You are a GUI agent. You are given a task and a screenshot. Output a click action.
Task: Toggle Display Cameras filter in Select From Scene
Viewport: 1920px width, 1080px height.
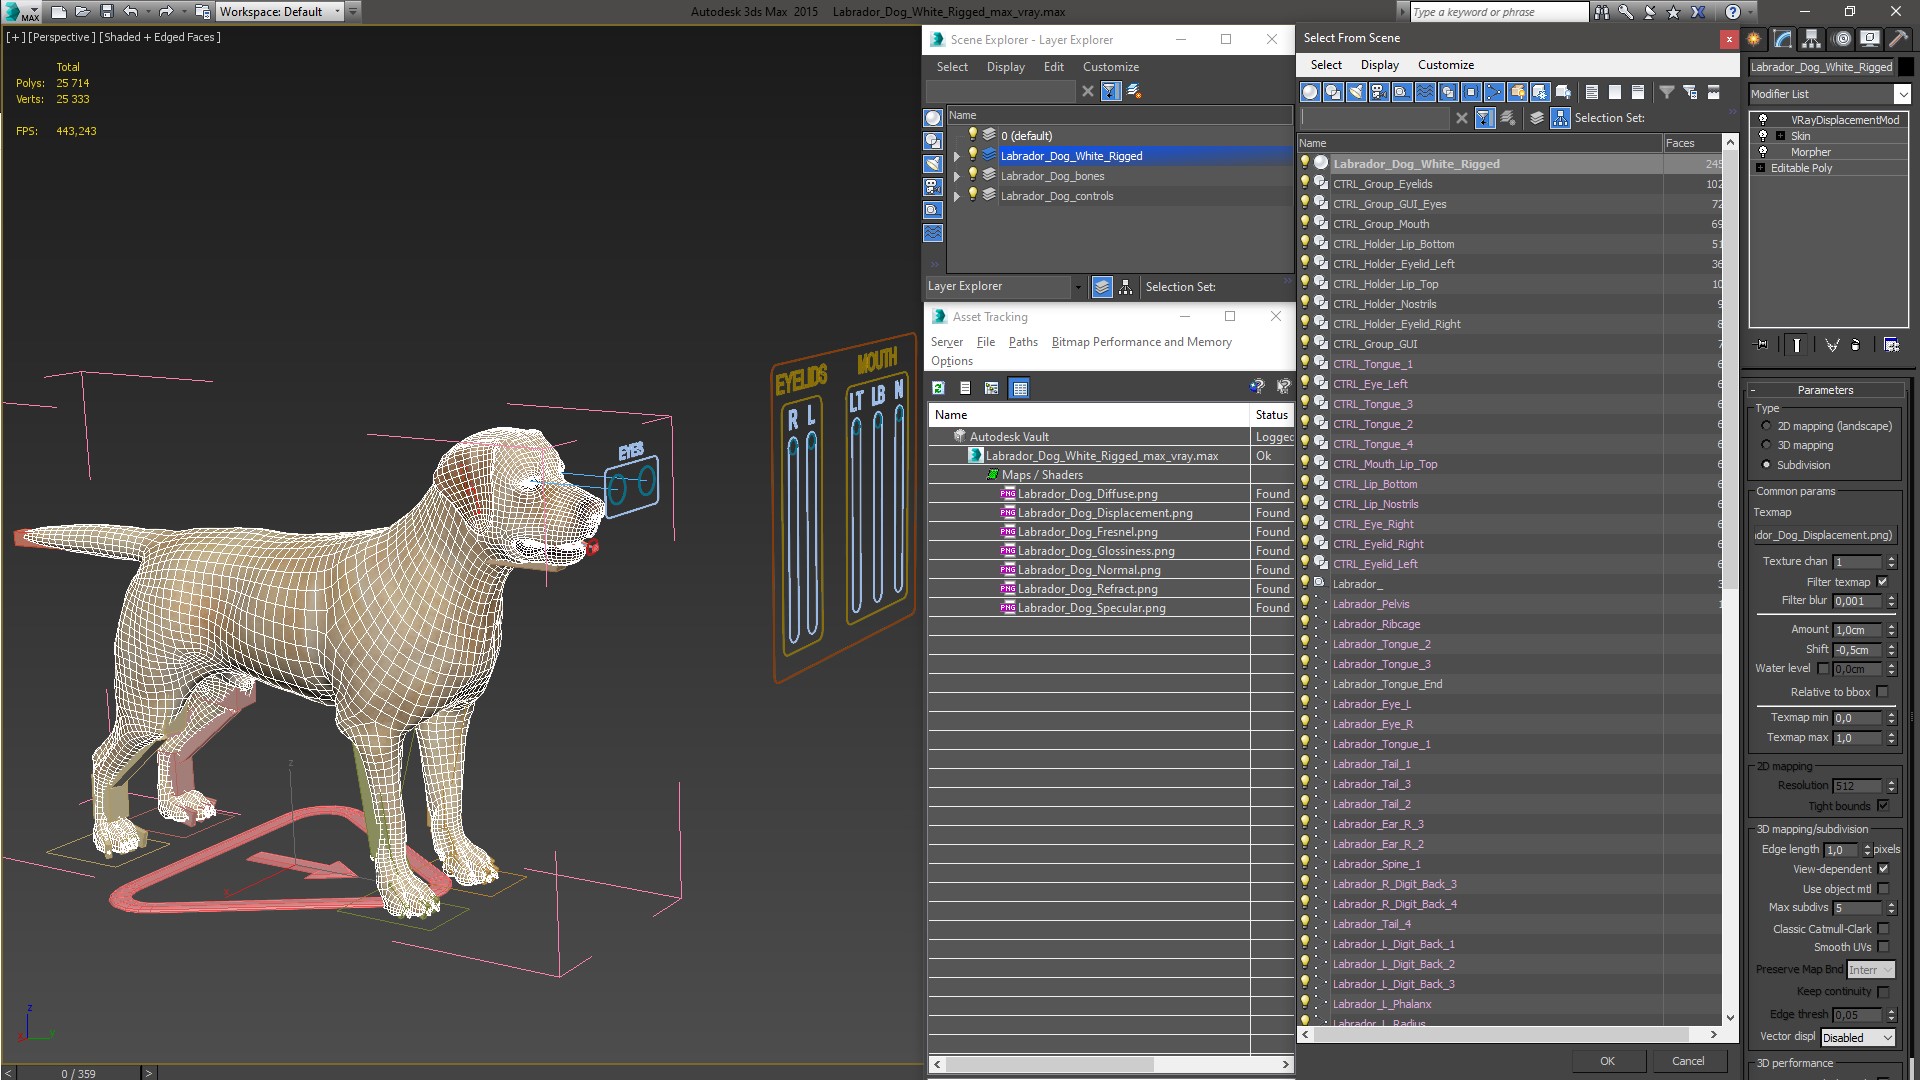pos(1379,92)
